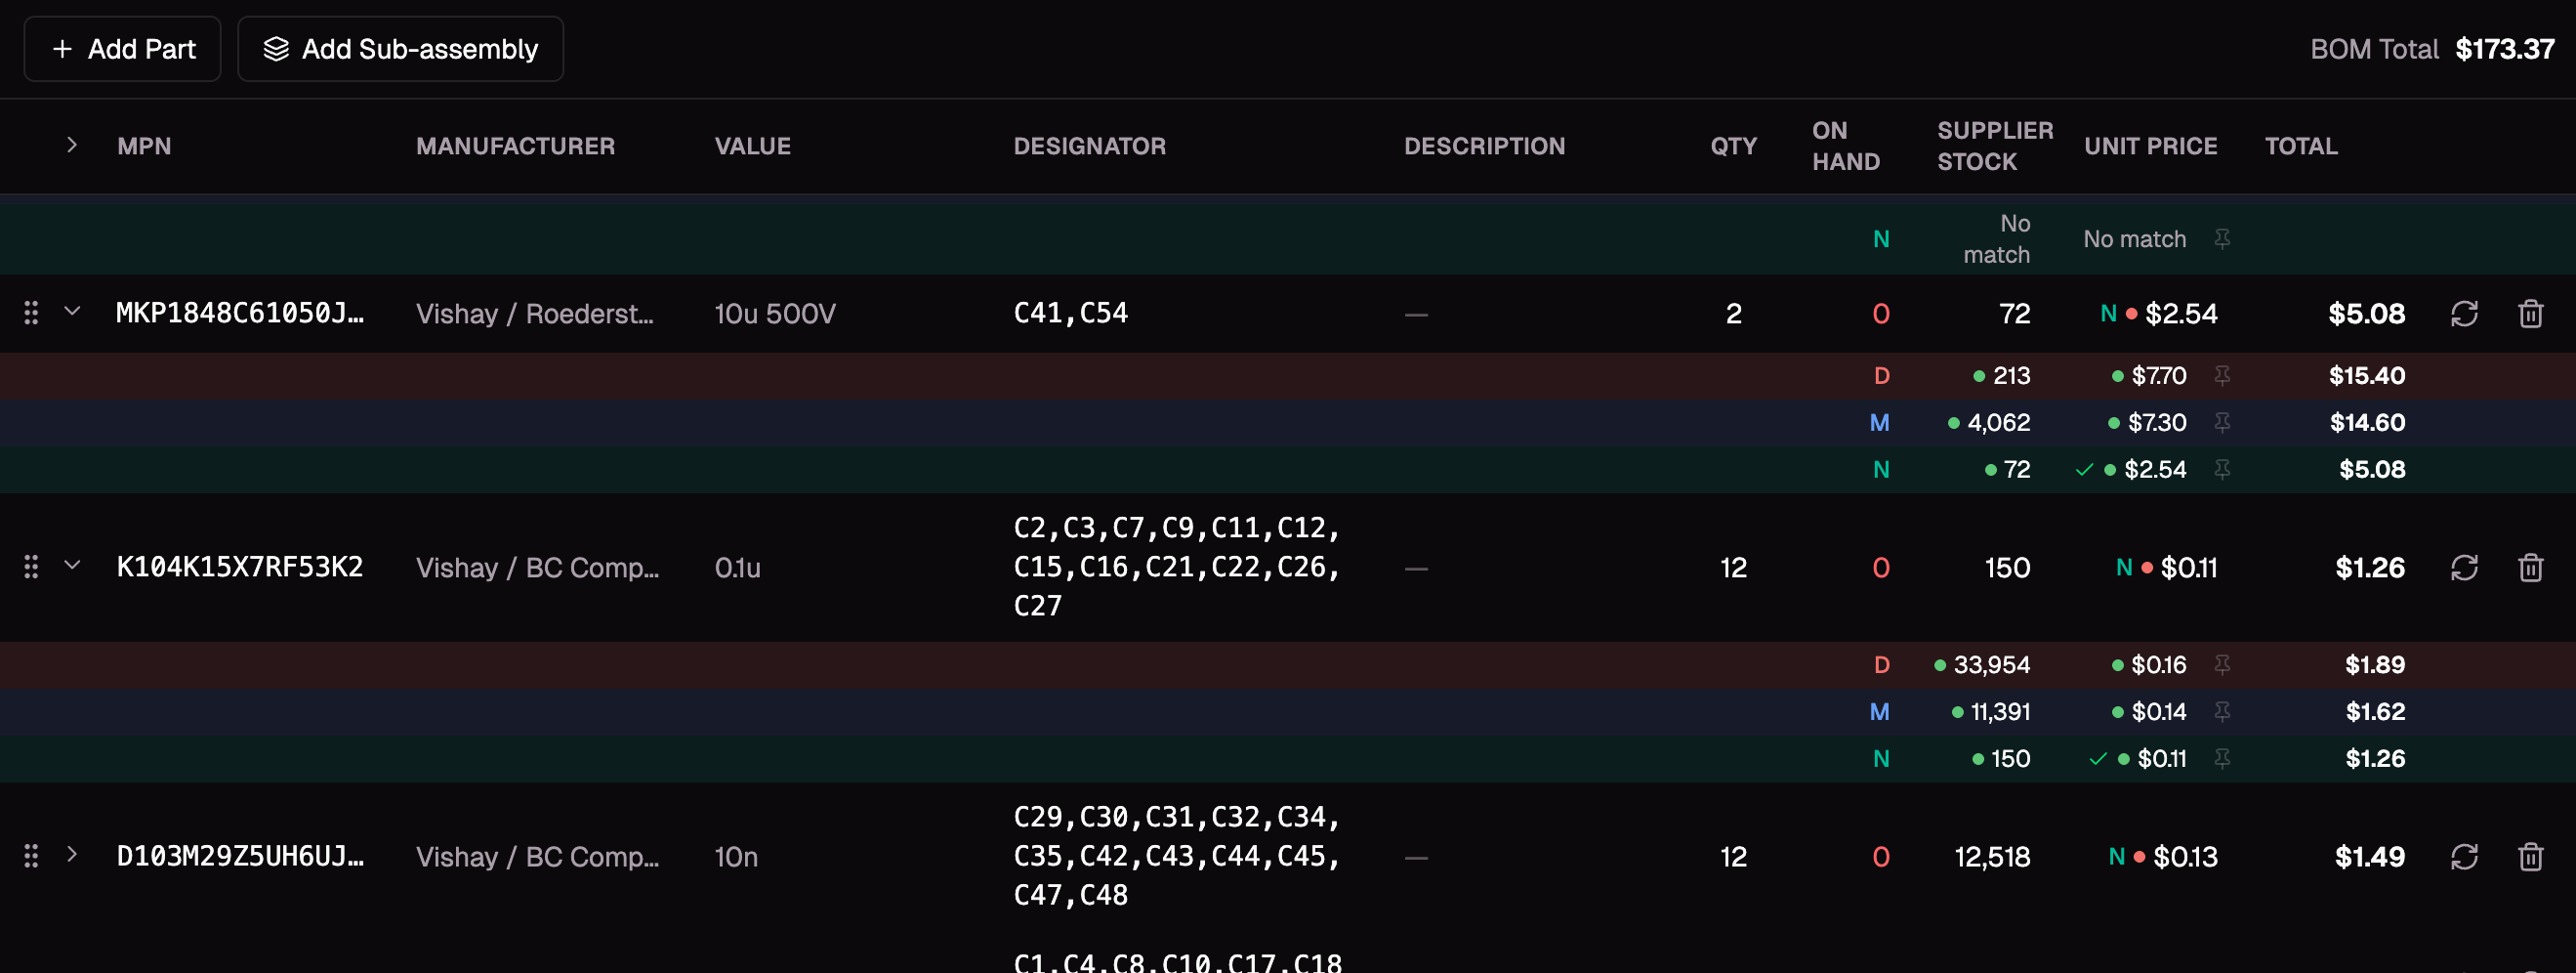2576x973 pixels.
Task: Click the drag handle on K104K15X7RF53K2 row
Action: 30,567
